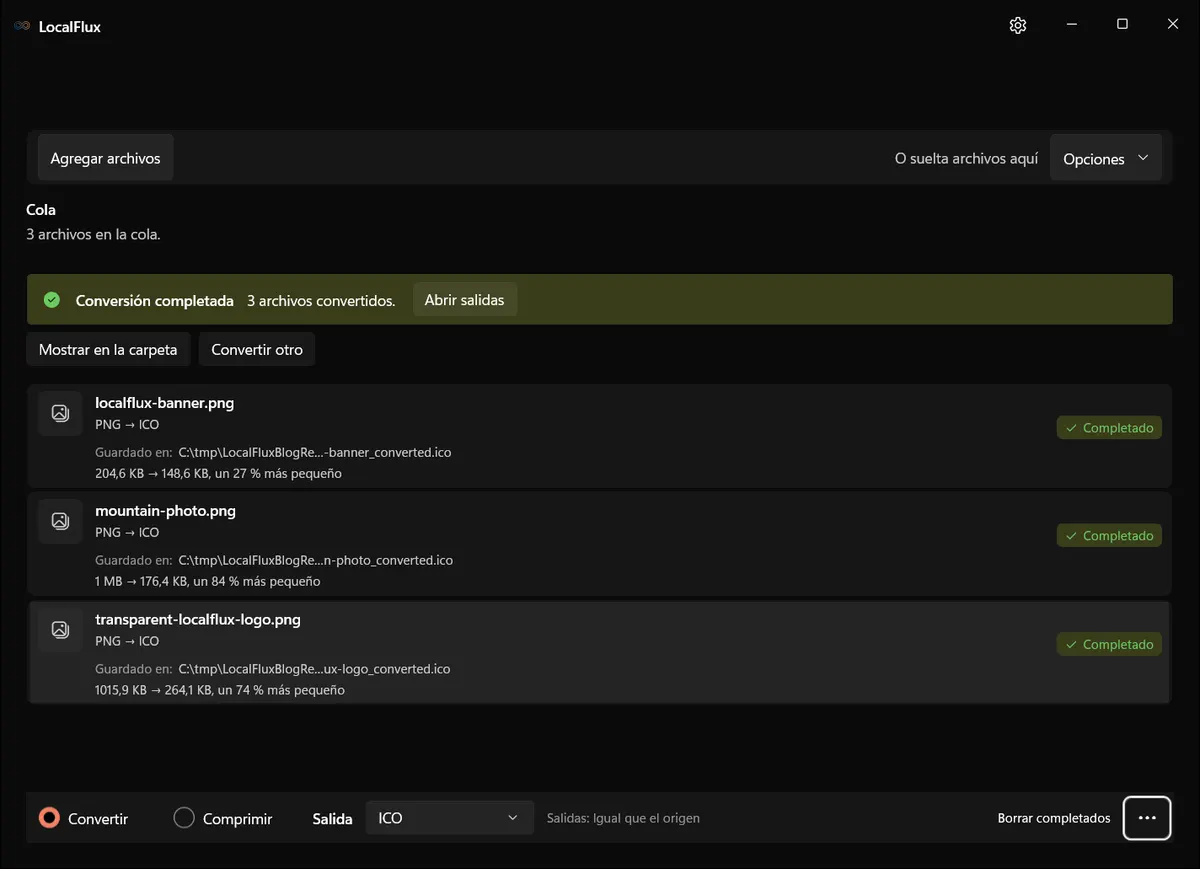Viewport: 1200px width, 869px height.
Task: Click Borrar completados
Action: [1054, 818]
